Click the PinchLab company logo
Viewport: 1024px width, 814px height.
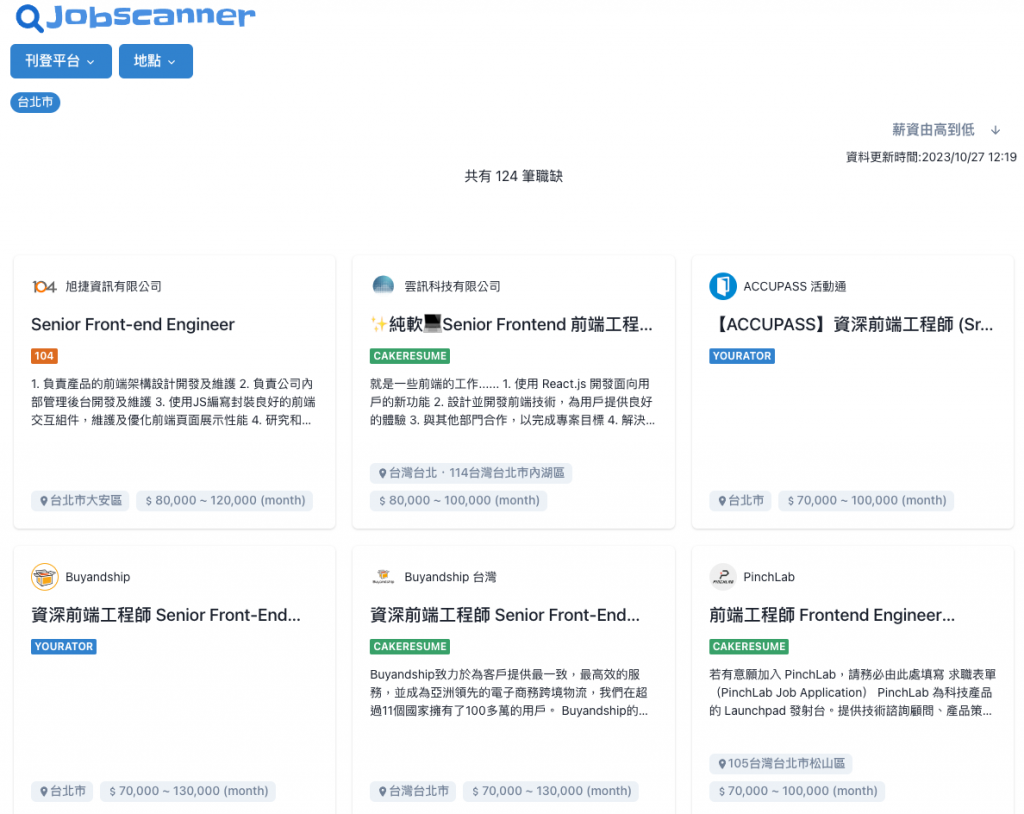[723, 577]
